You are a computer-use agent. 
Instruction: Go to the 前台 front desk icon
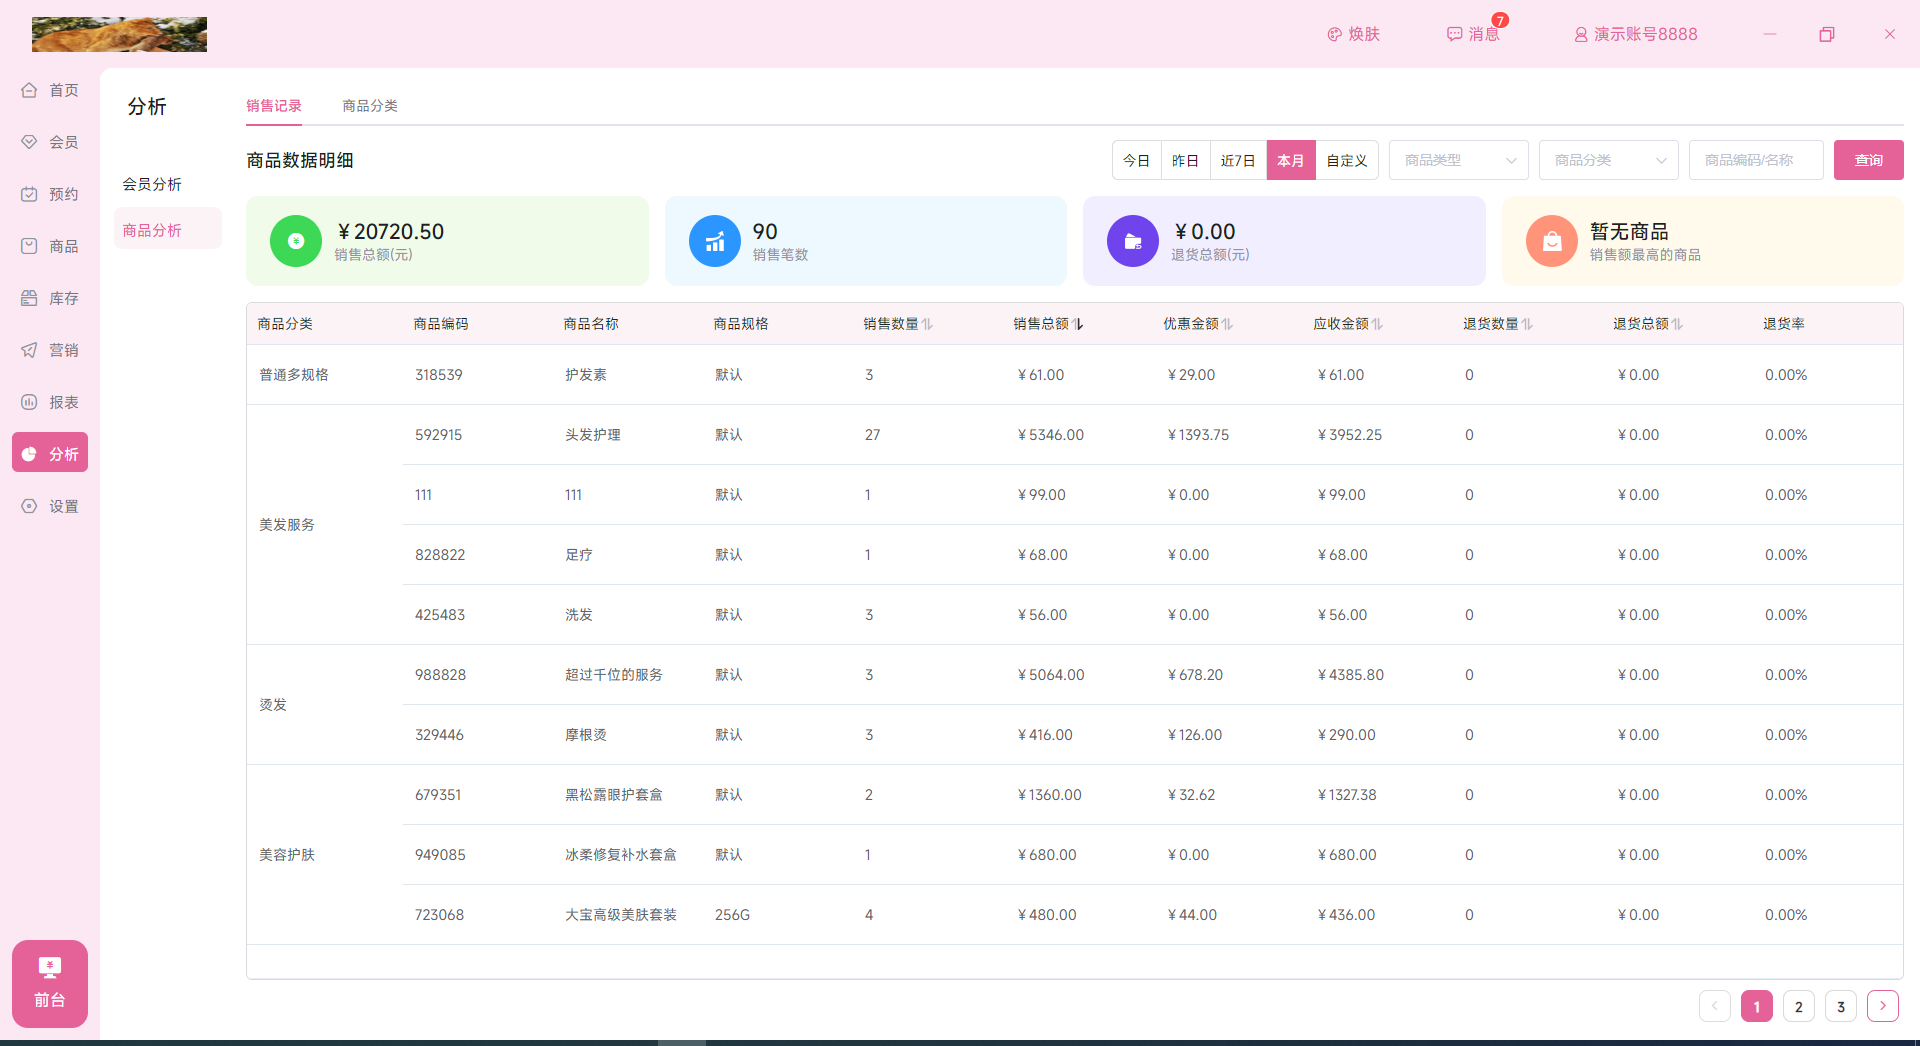pos(50,967)
